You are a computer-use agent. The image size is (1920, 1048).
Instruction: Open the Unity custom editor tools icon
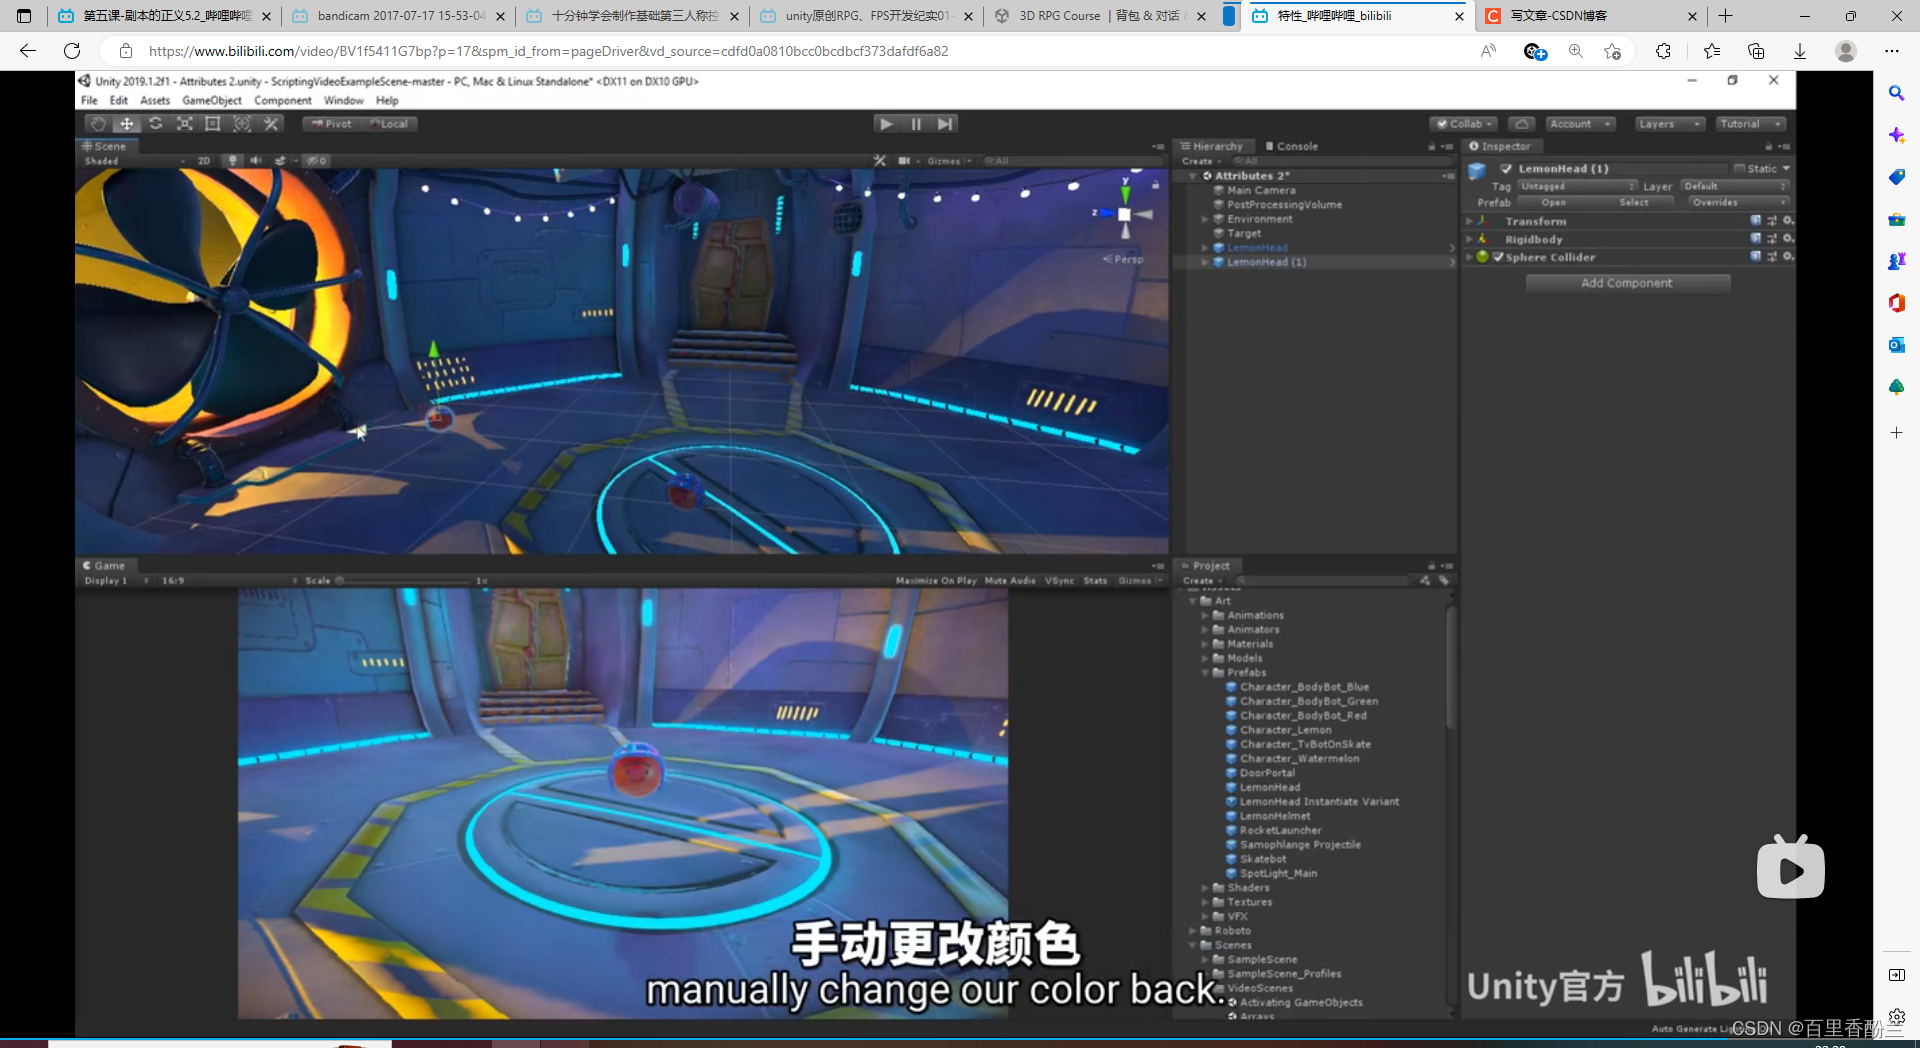coord(271,124)
